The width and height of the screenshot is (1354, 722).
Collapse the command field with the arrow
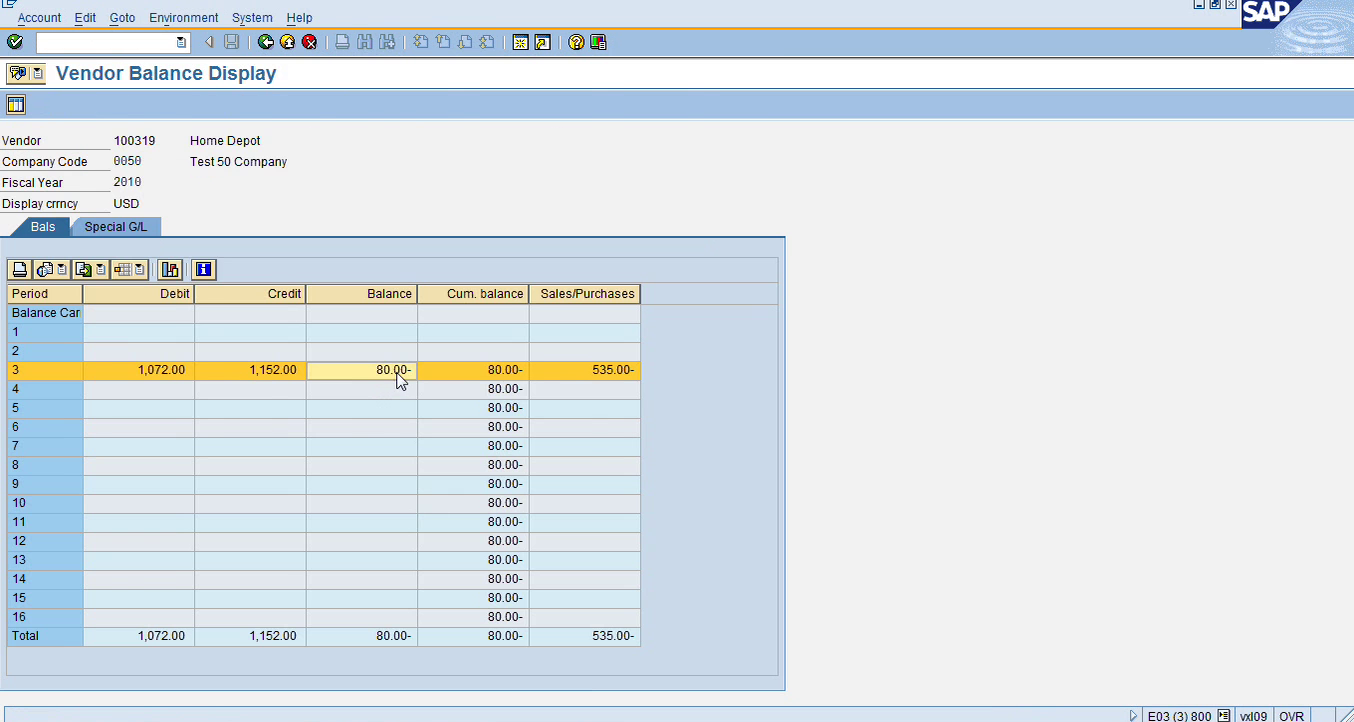coord(209,42)
